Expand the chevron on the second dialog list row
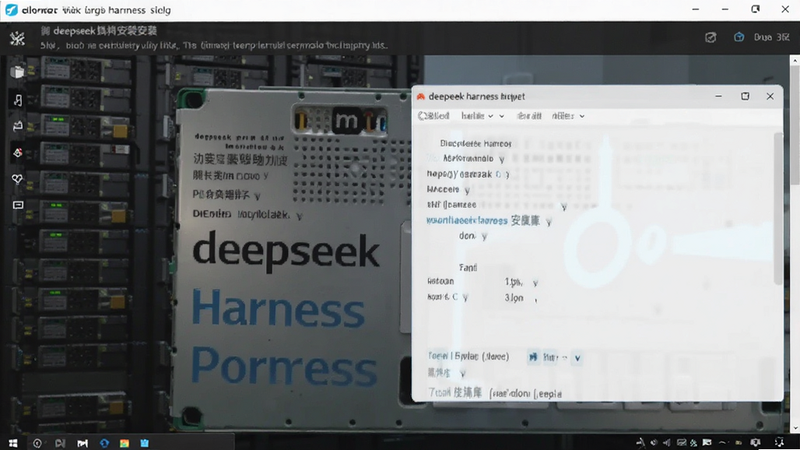 point(502,159)
